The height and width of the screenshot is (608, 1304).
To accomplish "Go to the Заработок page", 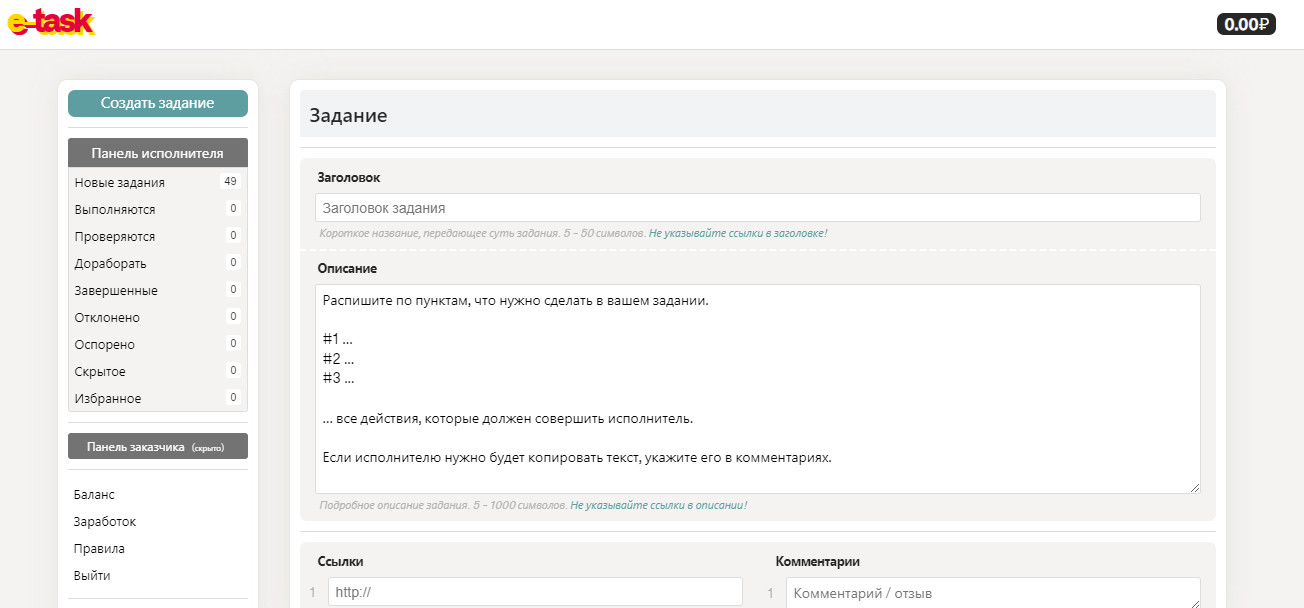I will click(x=105, y=522).
